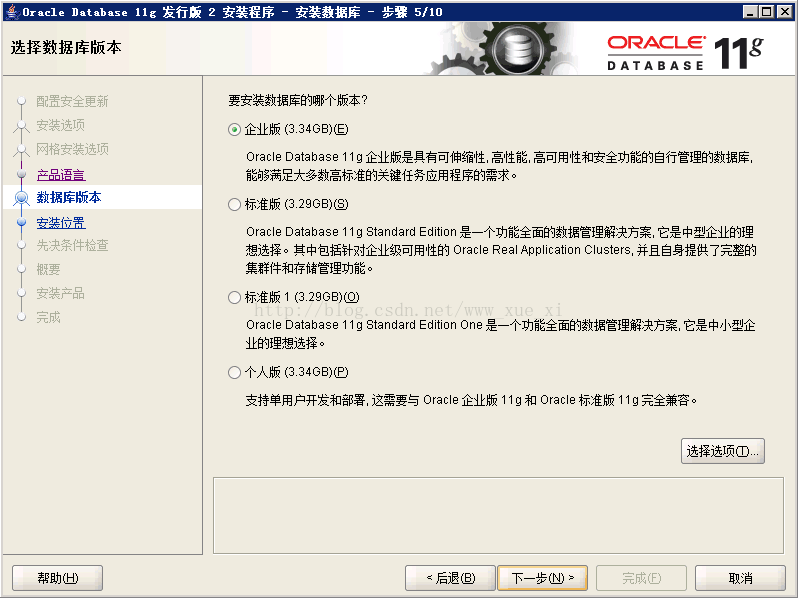Click the step marker beside 安装位置
Viewport: 798px width, 598px height.
click(x=21, y=222)
